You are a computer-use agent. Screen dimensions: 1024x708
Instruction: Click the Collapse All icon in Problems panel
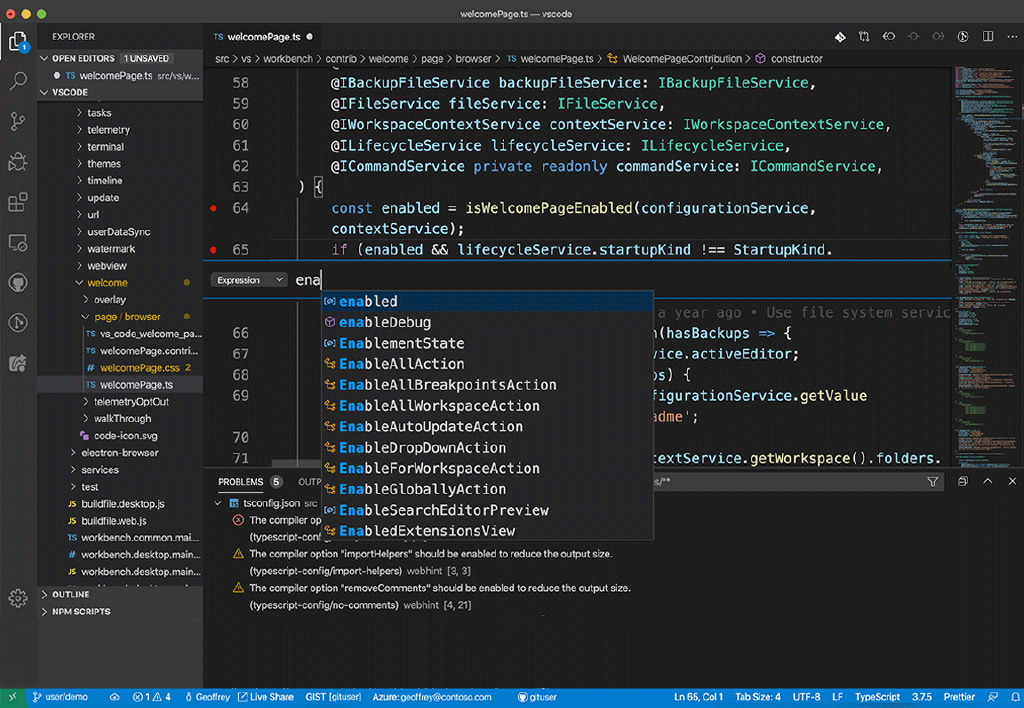(963, 481)
